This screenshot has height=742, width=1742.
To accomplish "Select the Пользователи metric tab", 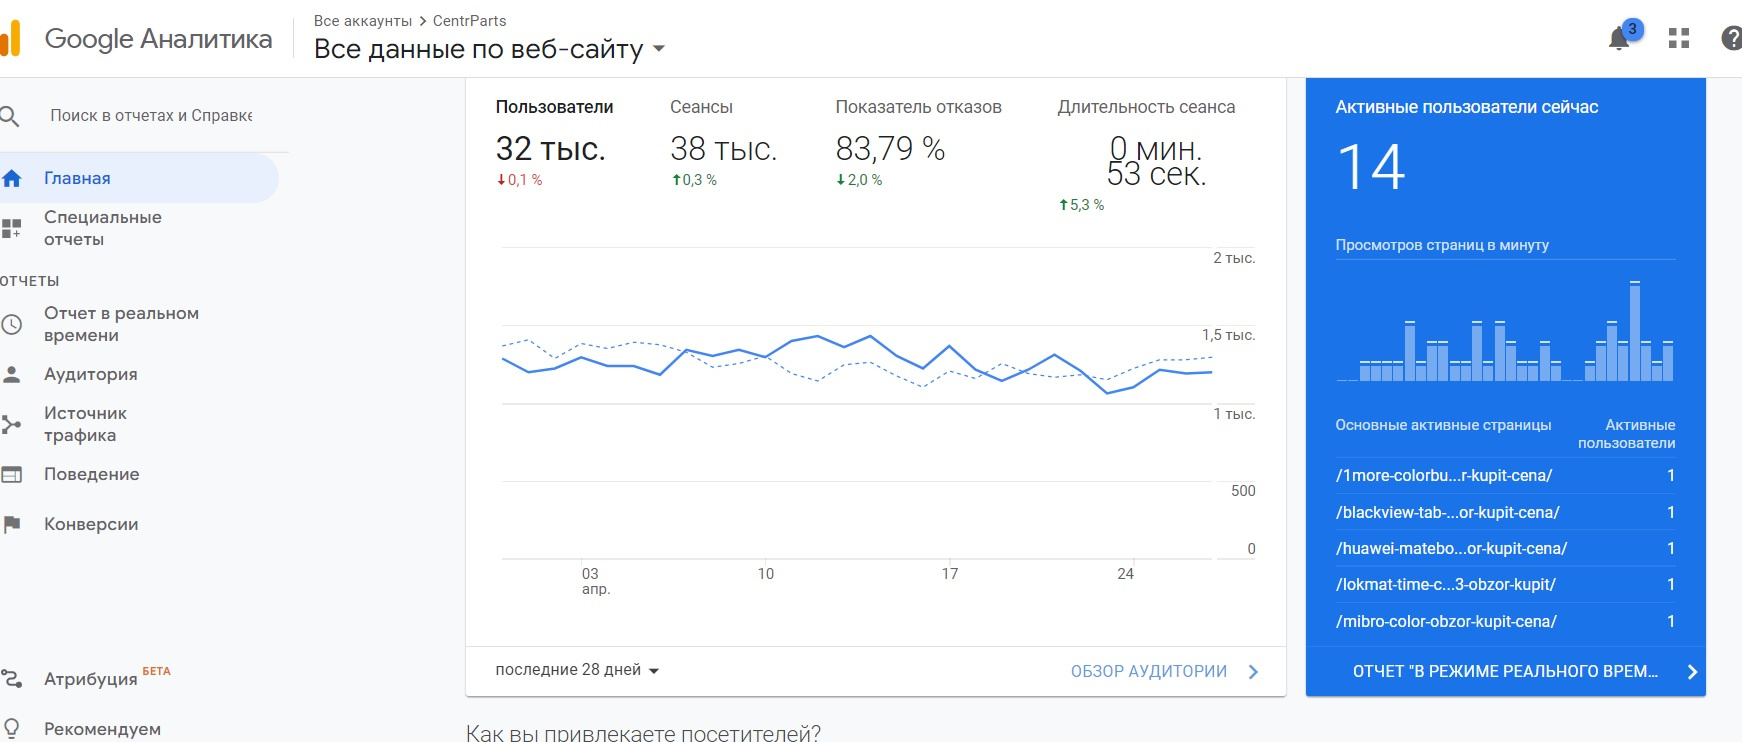I will (554, 107).
